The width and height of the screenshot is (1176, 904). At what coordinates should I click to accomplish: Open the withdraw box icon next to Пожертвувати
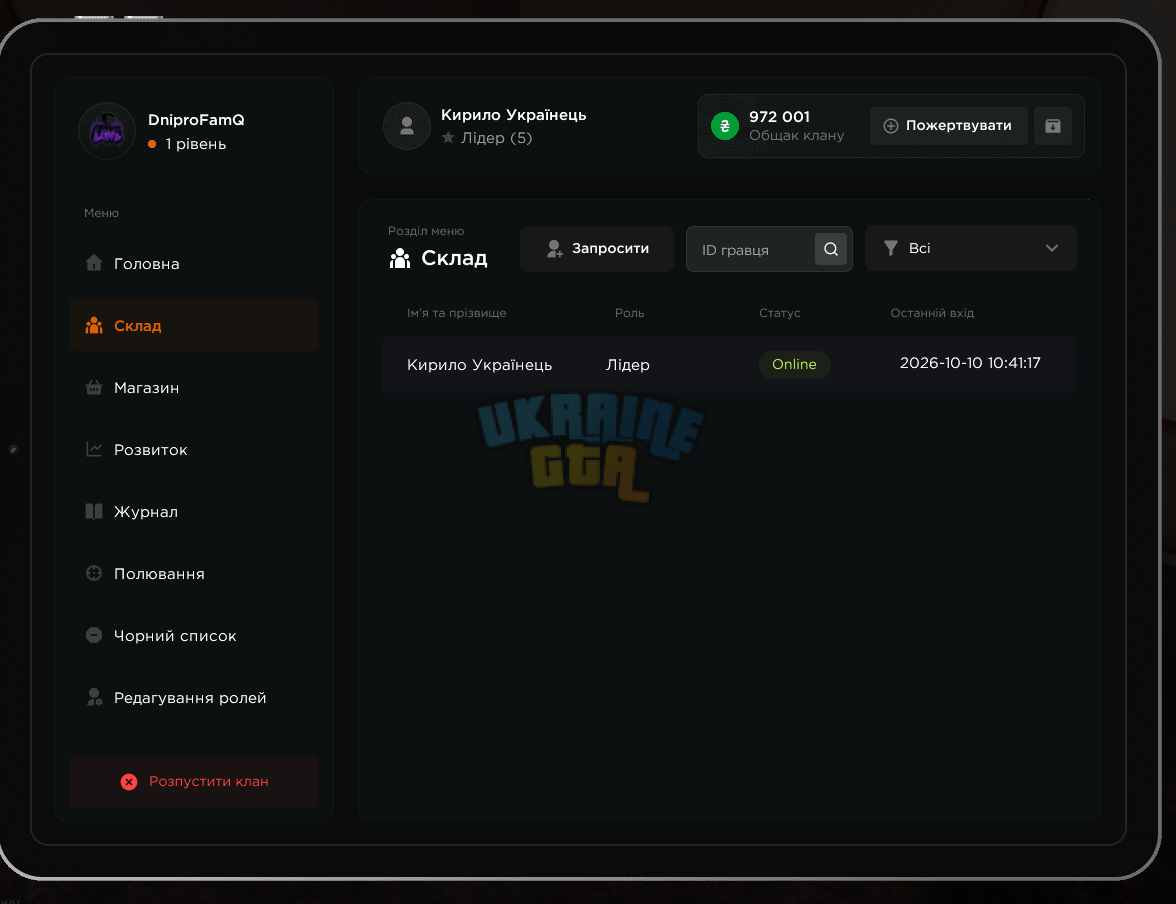pos(1053,126)
